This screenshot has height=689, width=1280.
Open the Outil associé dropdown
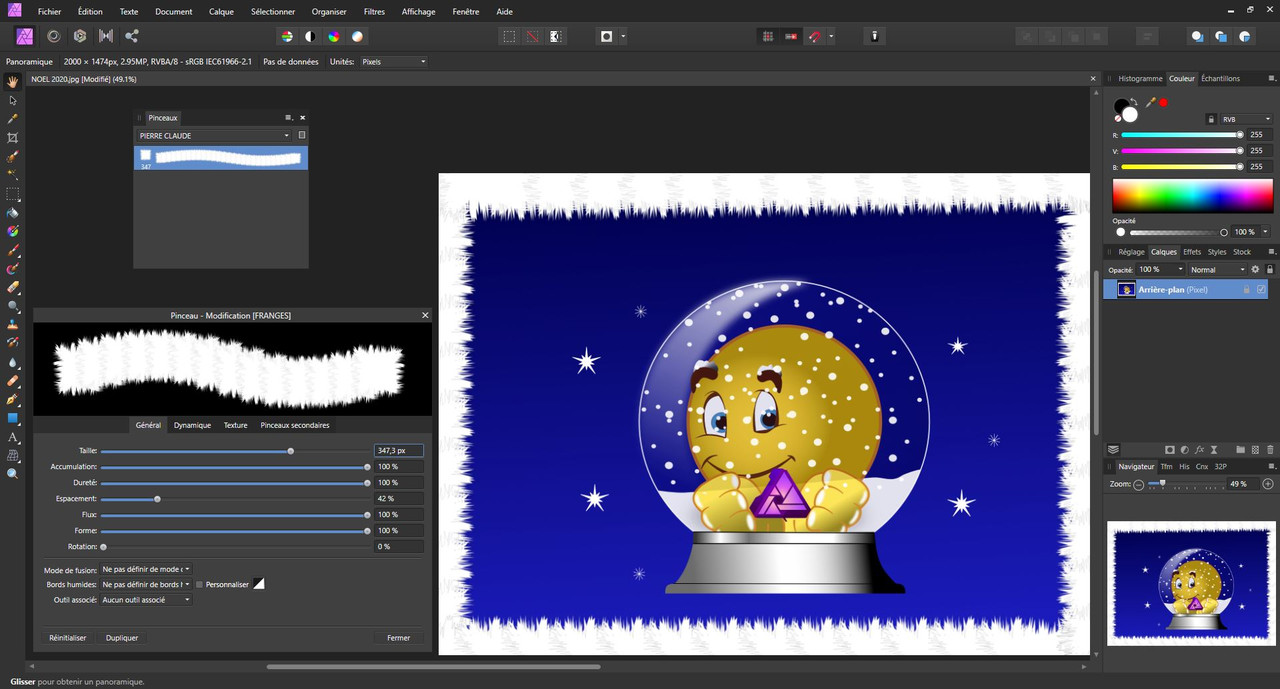click(146, 600)
